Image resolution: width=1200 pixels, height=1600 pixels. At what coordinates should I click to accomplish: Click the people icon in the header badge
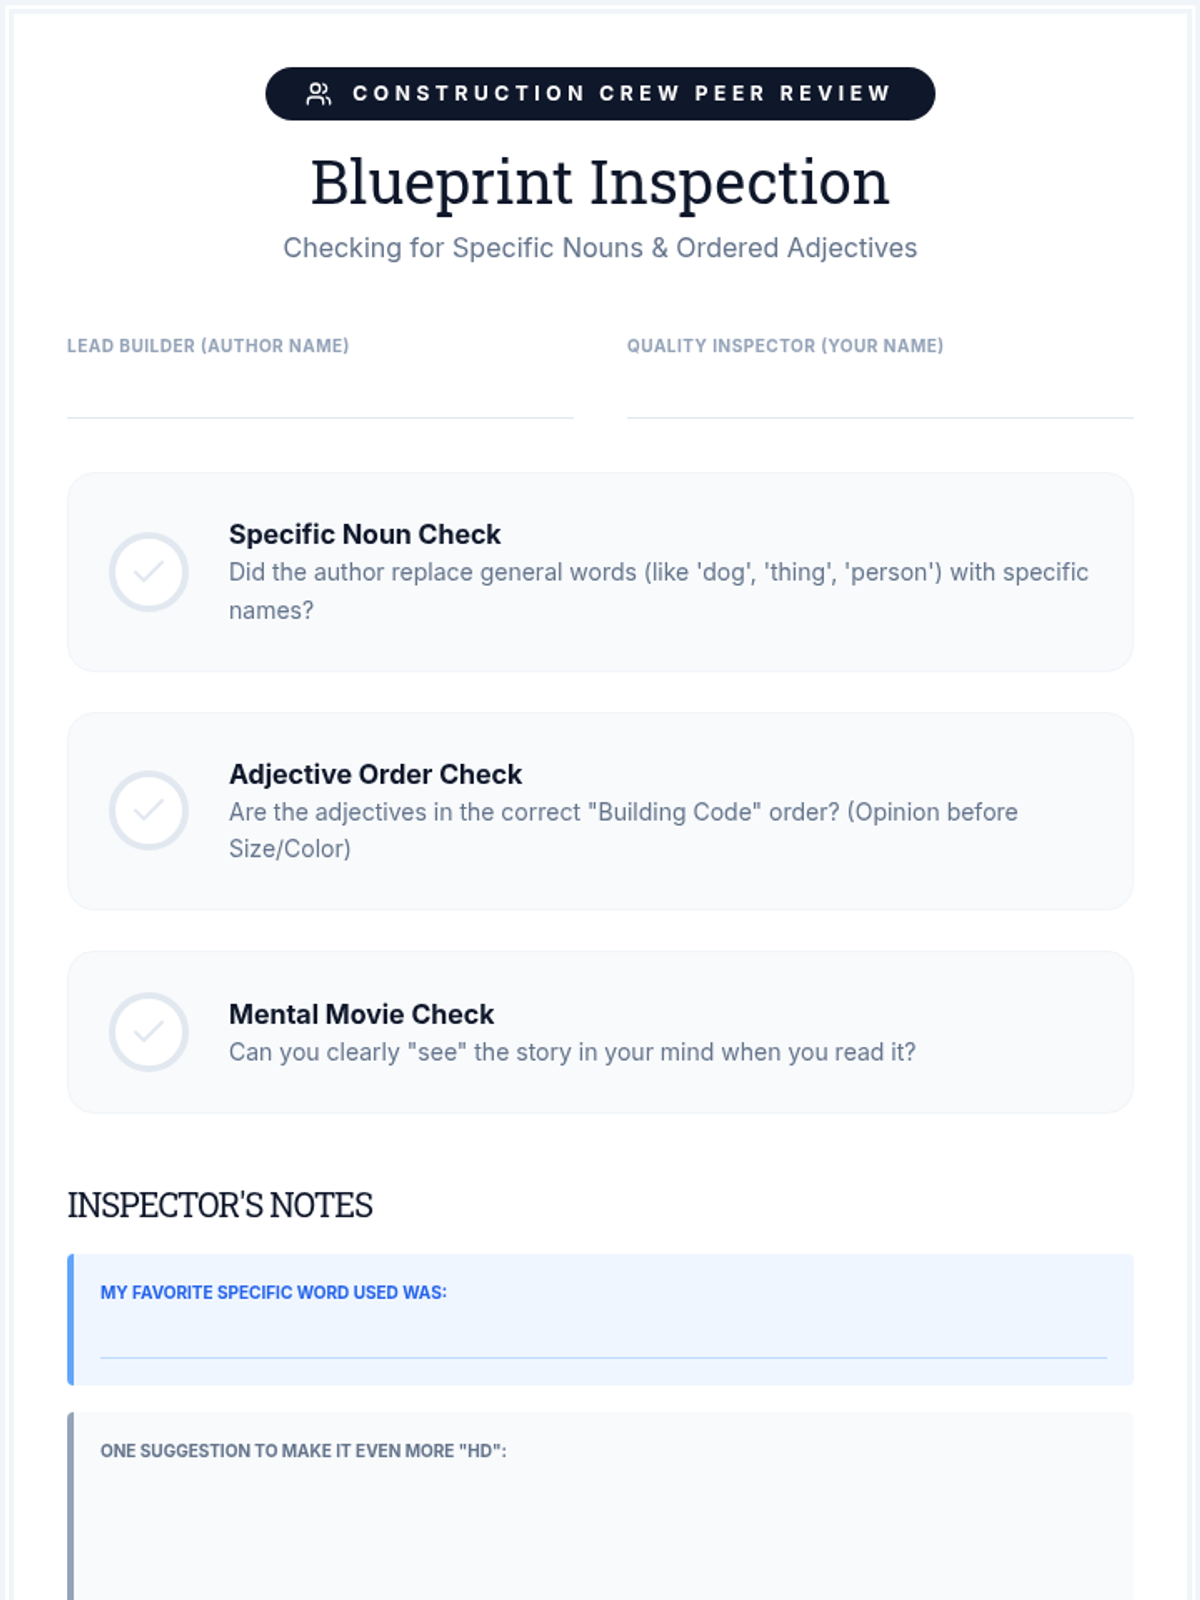(x=319, y=94)
